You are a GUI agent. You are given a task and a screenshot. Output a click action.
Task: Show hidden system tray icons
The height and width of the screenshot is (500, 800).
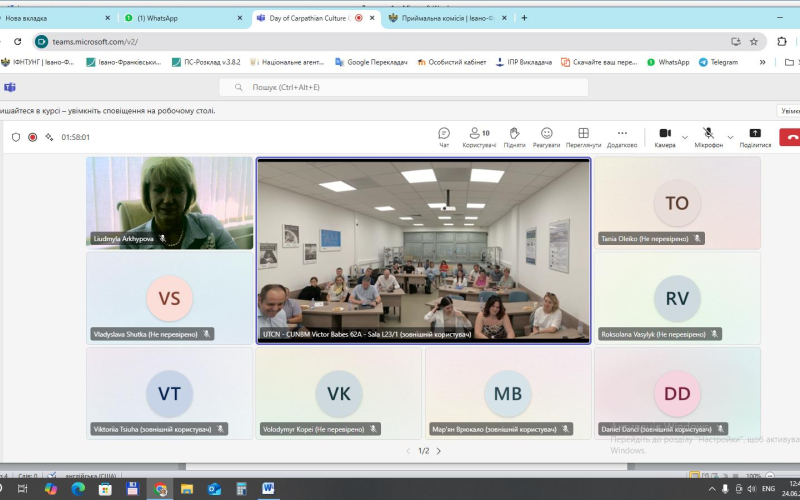point(712,489)
